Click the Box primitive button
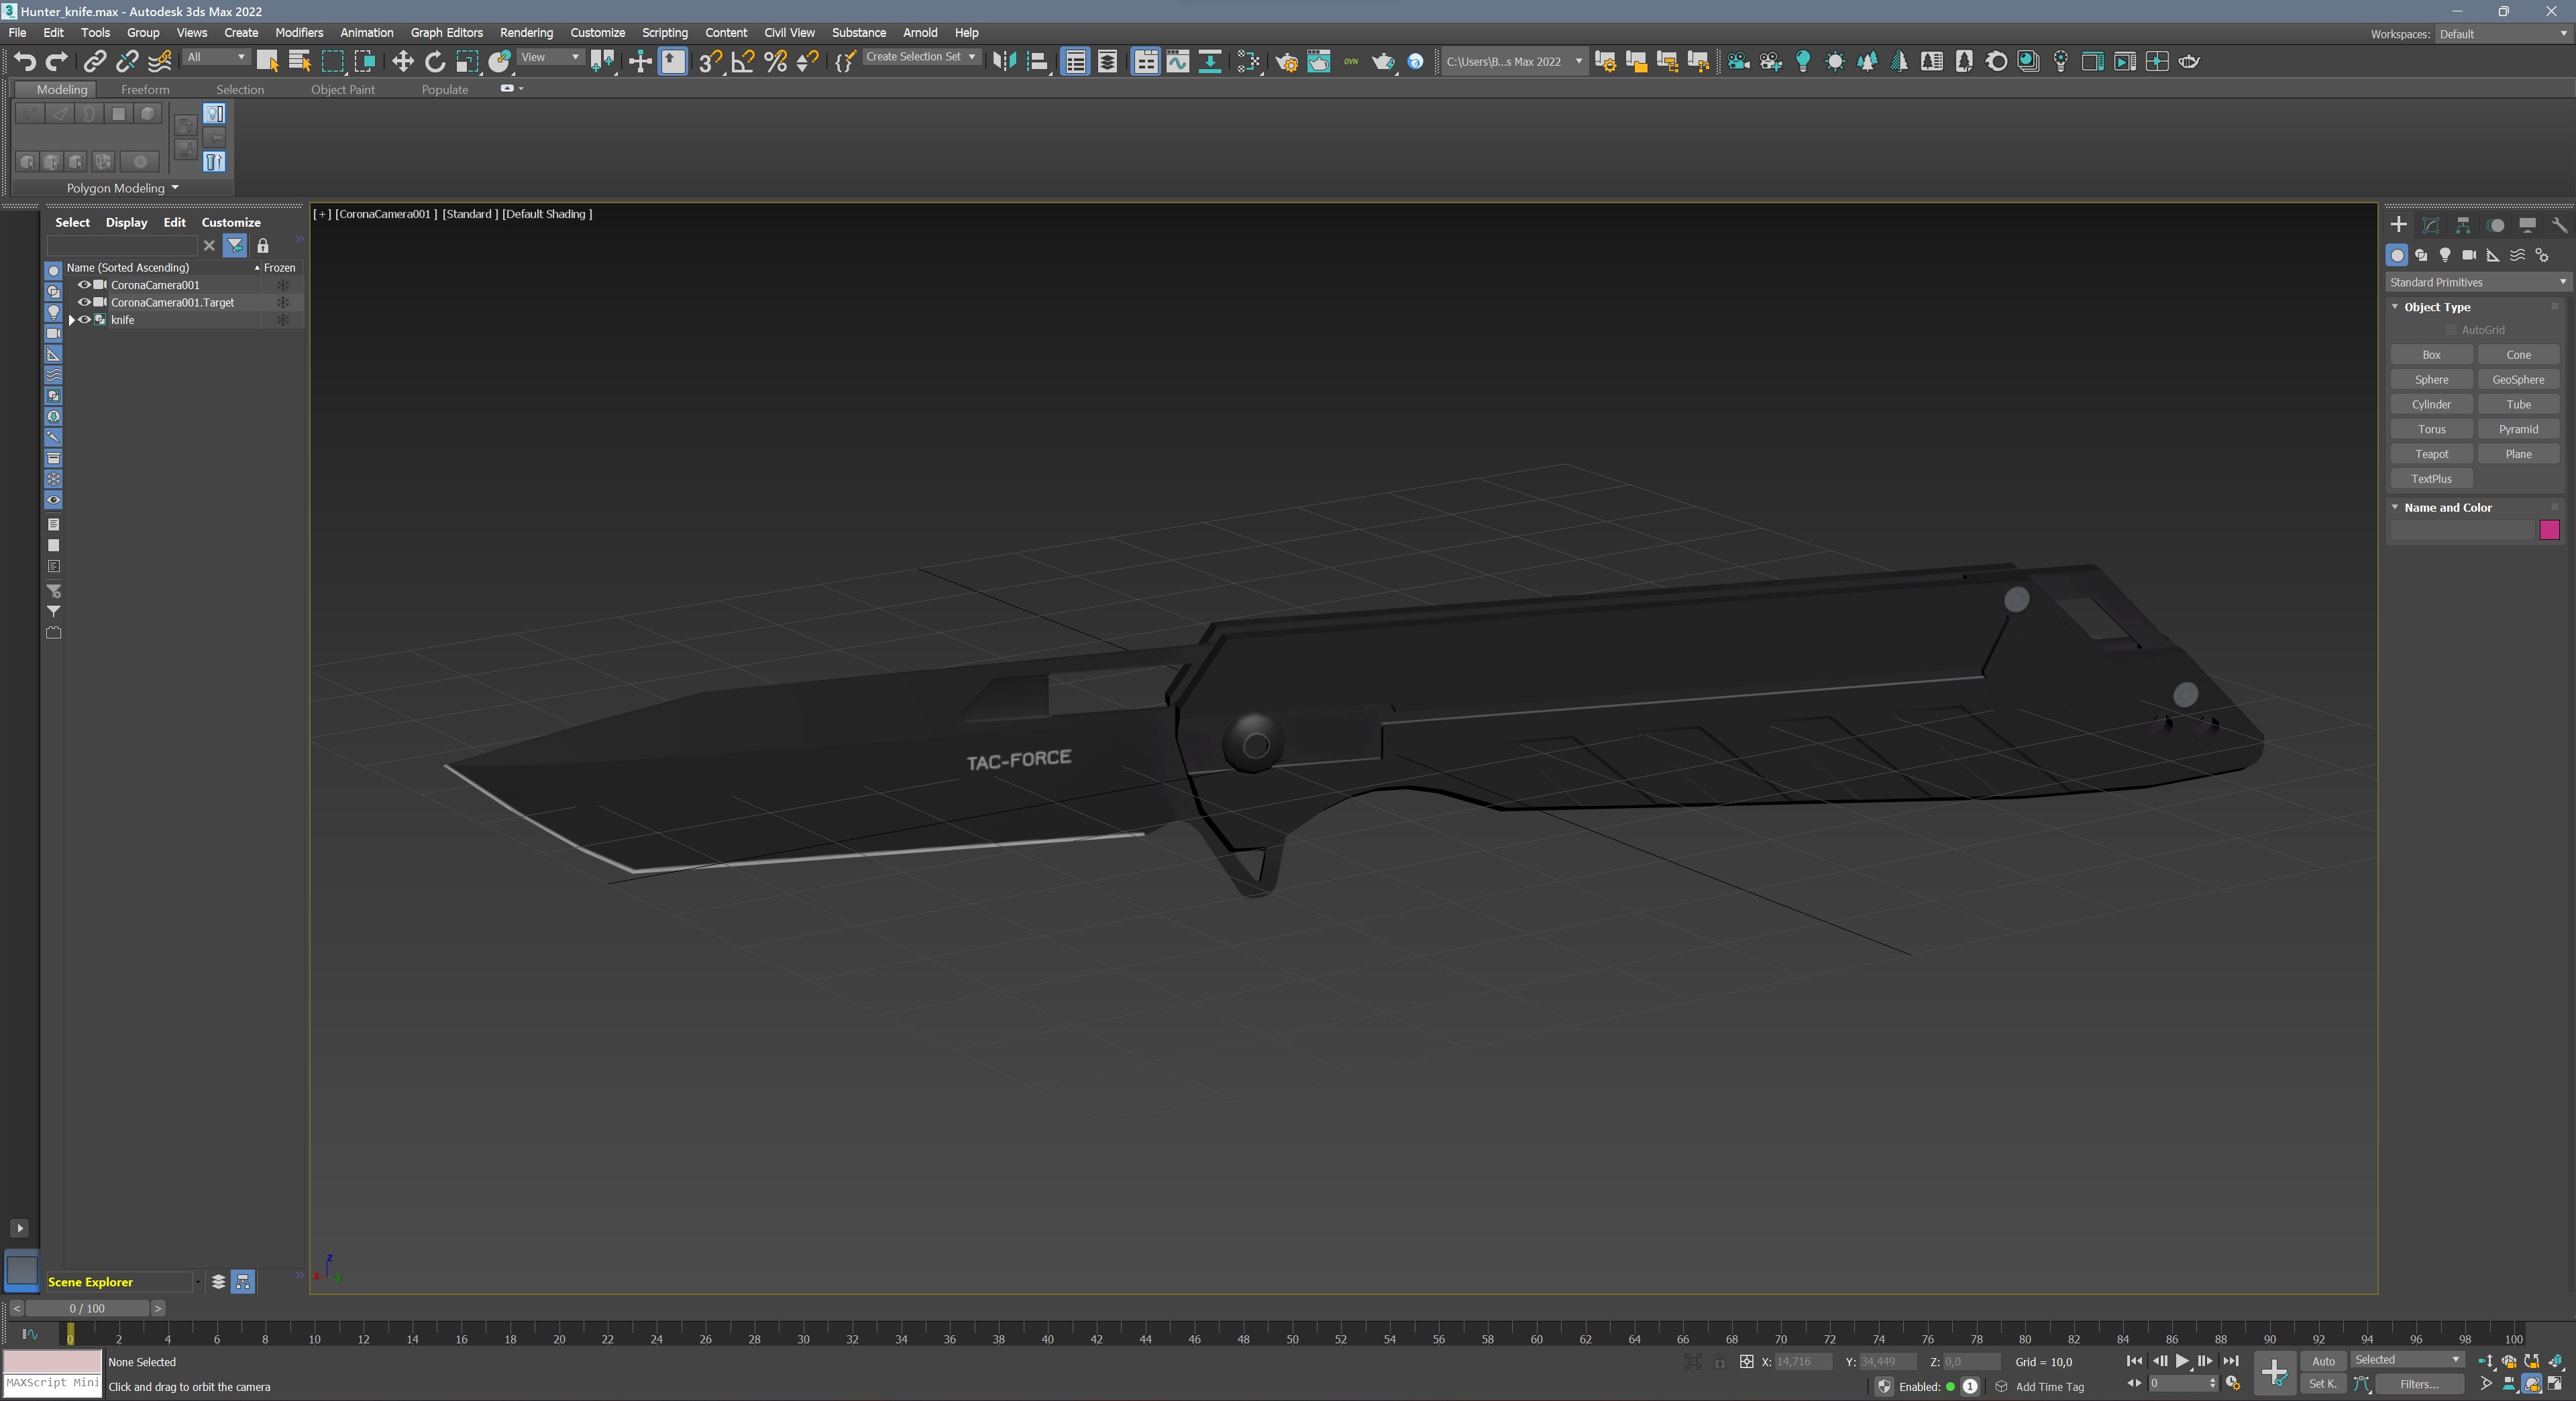The image size is (2576, 1401). coord(2431,355)
